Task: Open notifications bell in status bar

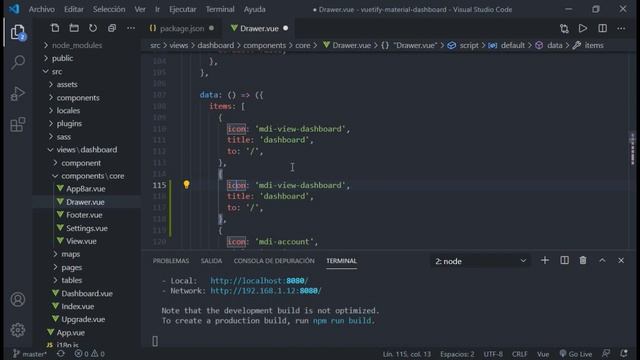Action: (624, 353)
